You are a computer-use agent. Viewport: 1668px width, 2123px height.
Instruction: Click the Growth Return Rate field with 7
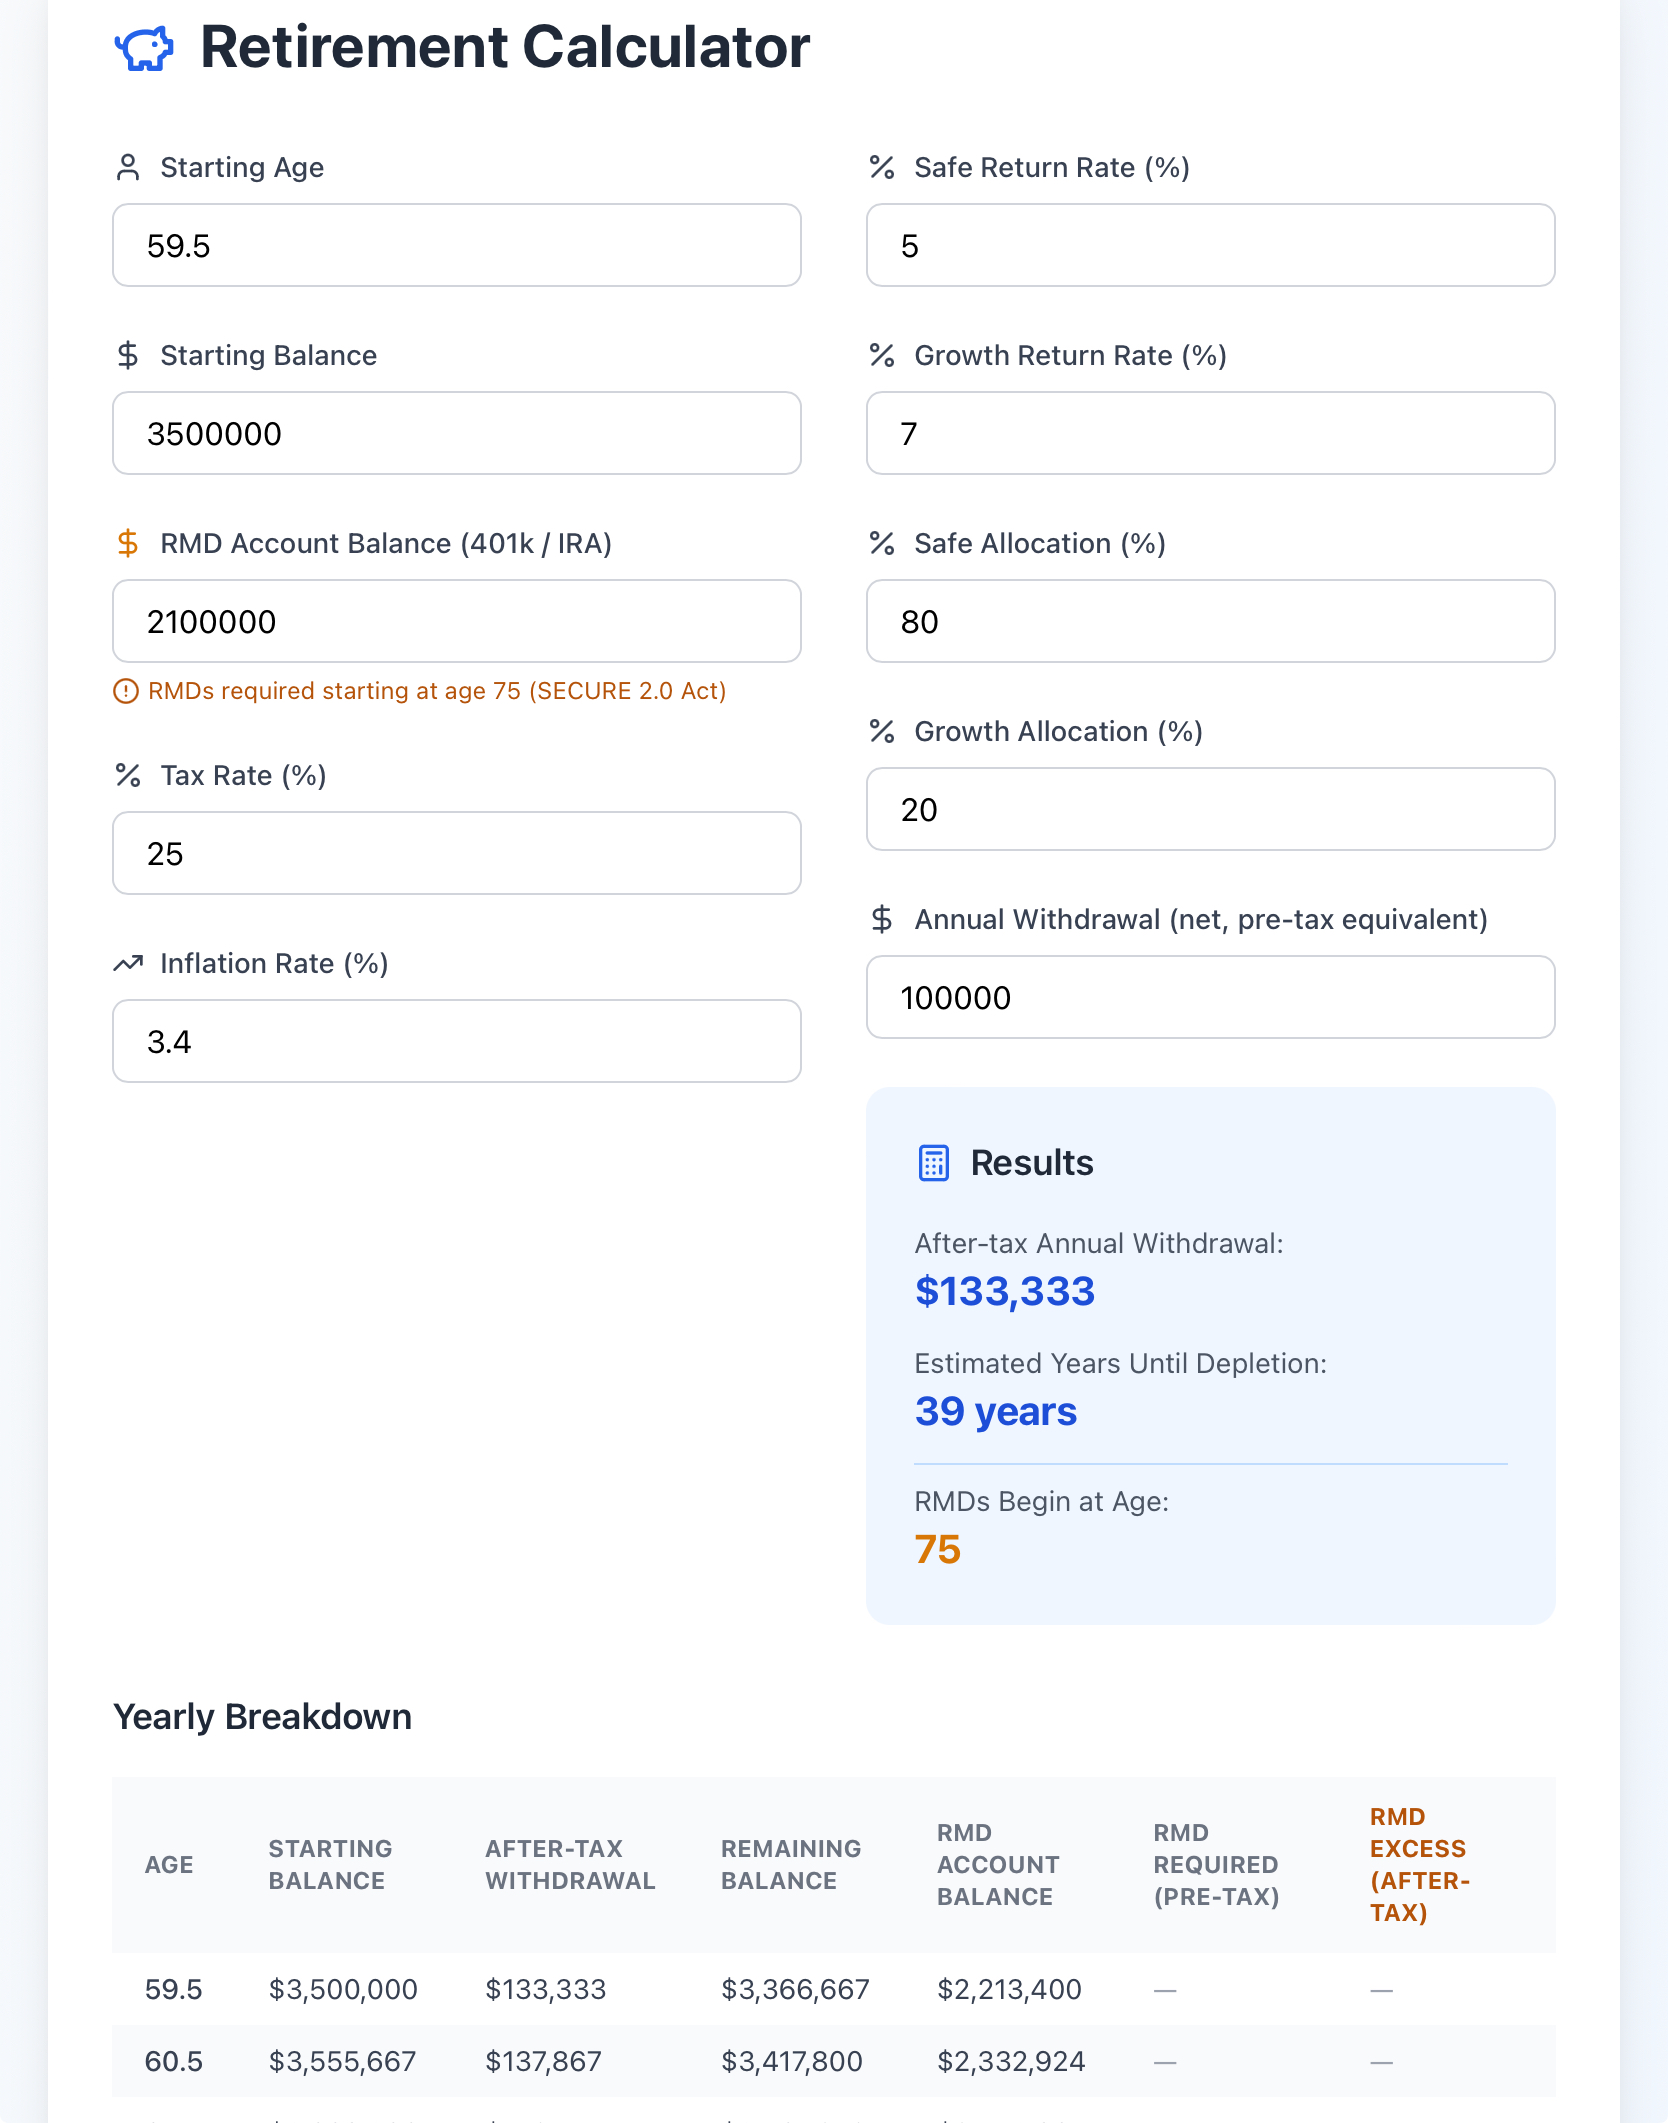pos(1211,433)
